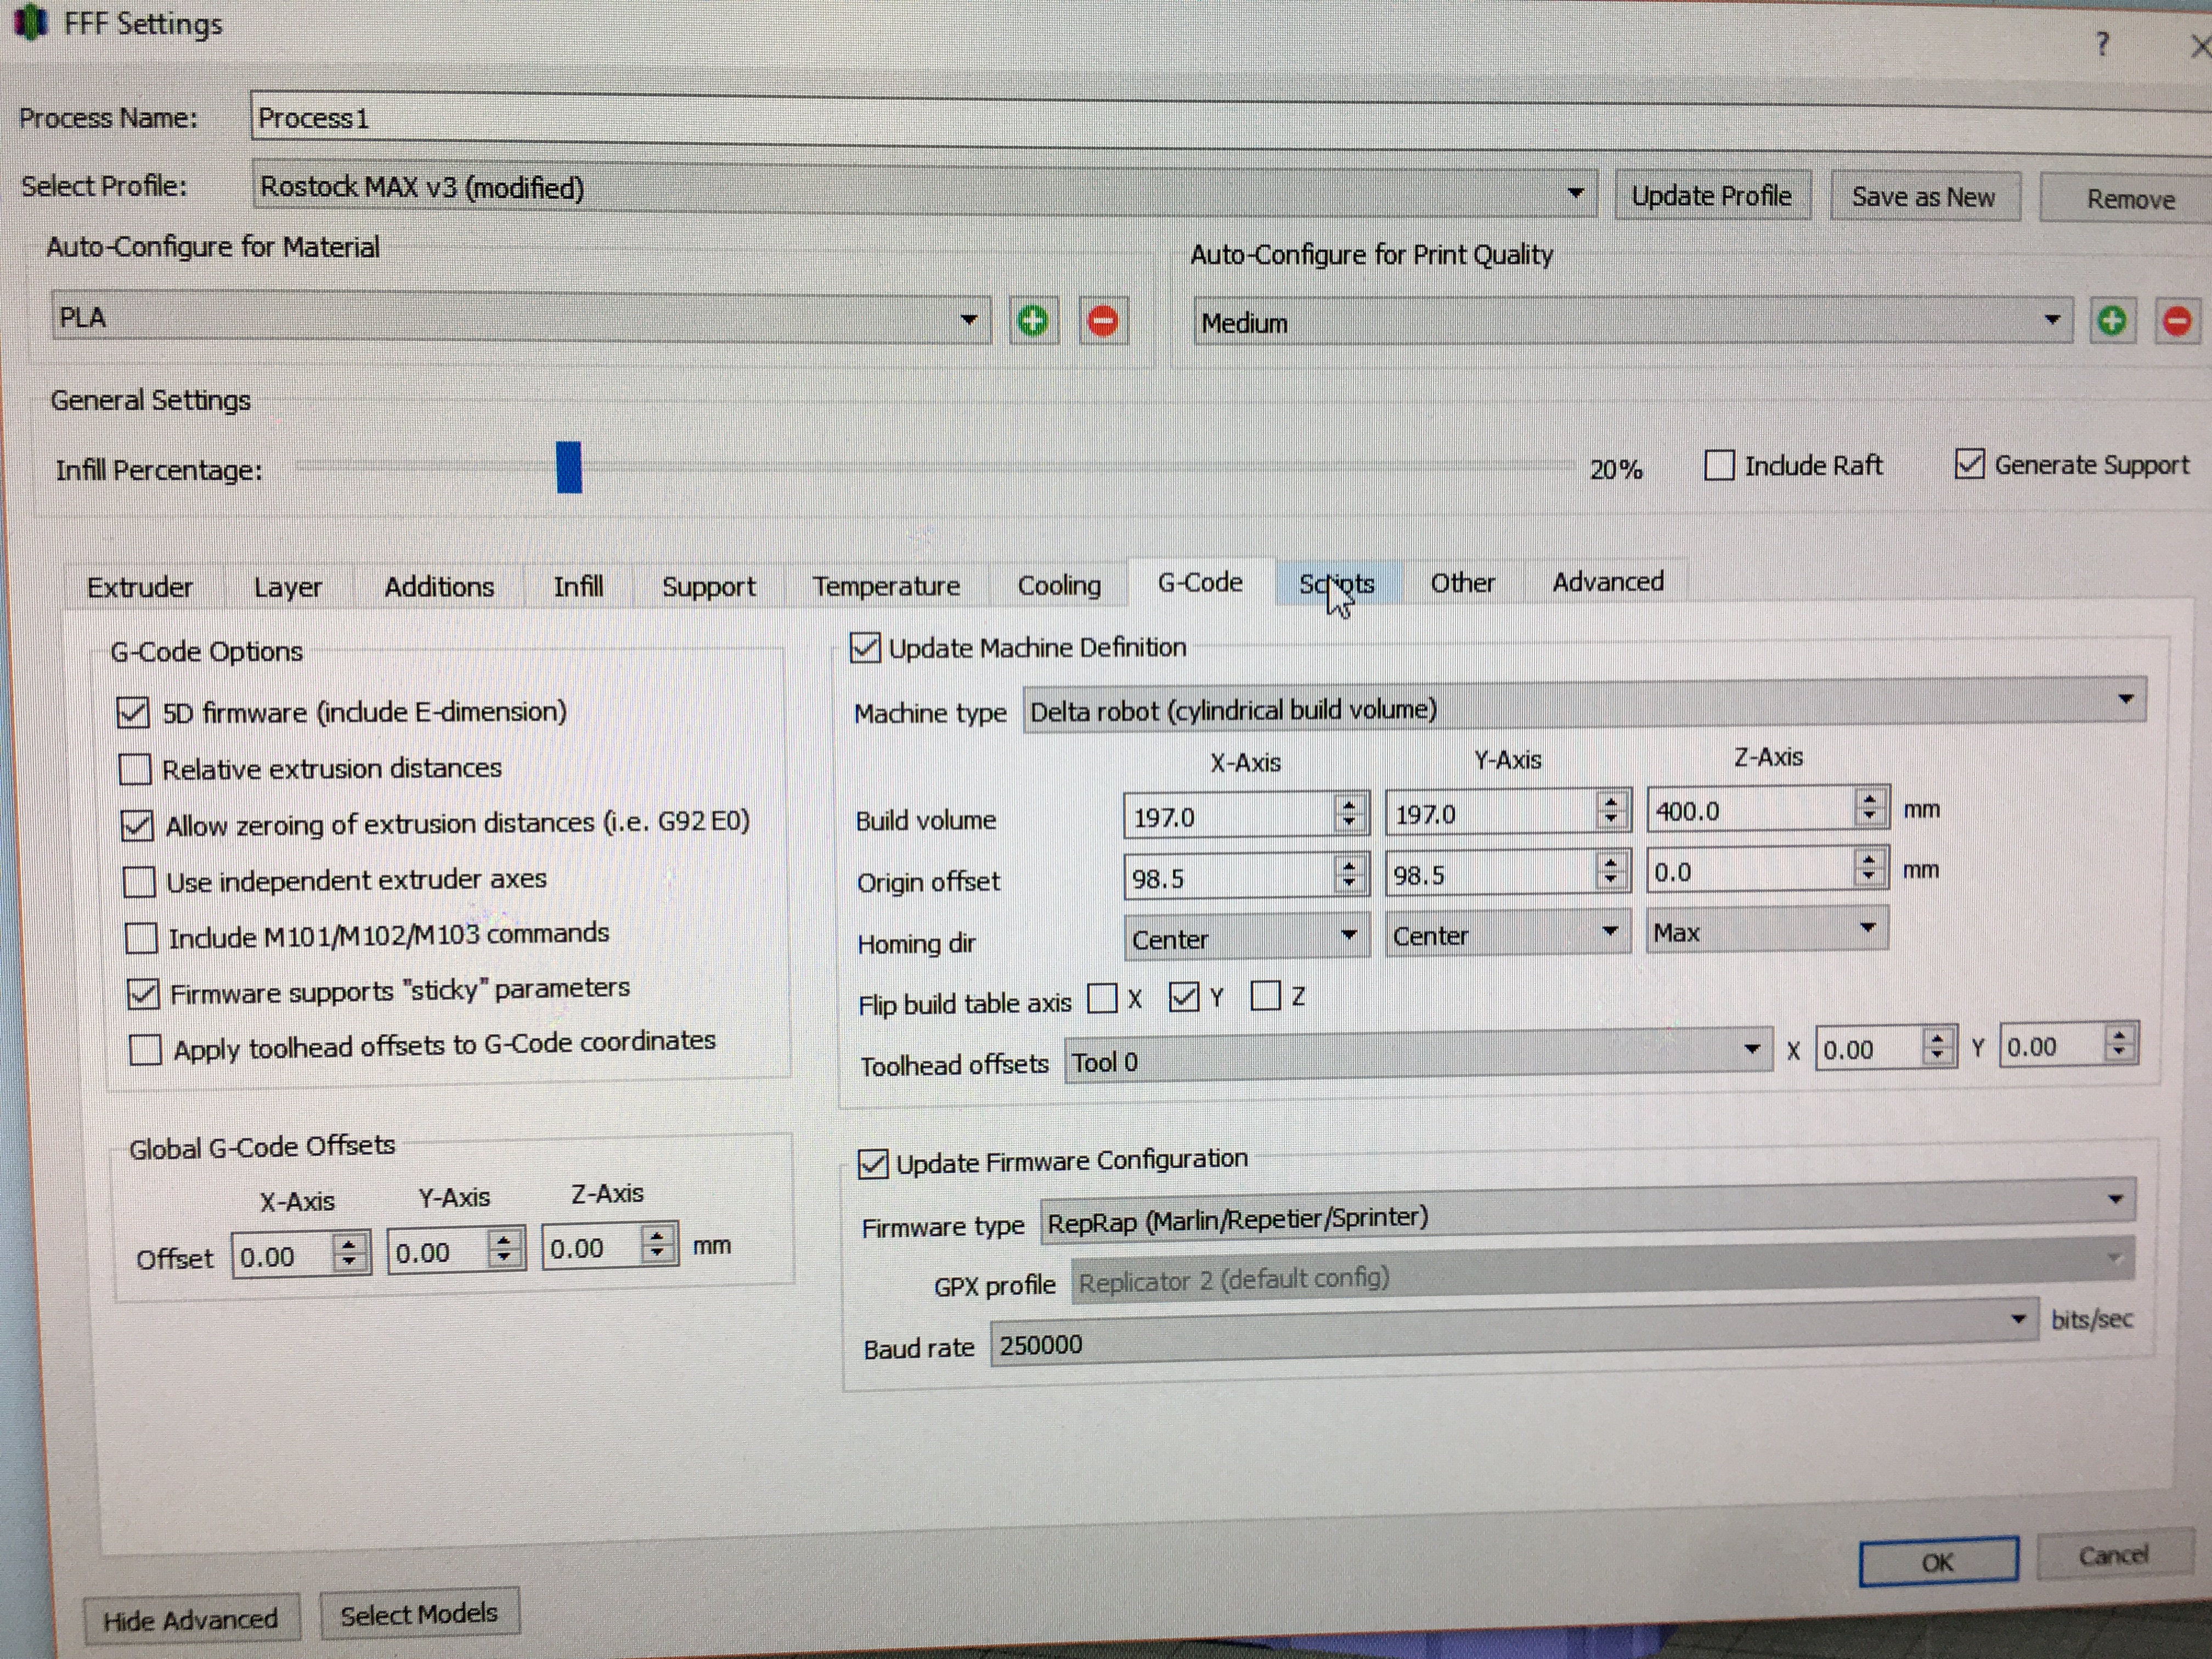Switch to the Scripts tab

tap(1337, 584)
